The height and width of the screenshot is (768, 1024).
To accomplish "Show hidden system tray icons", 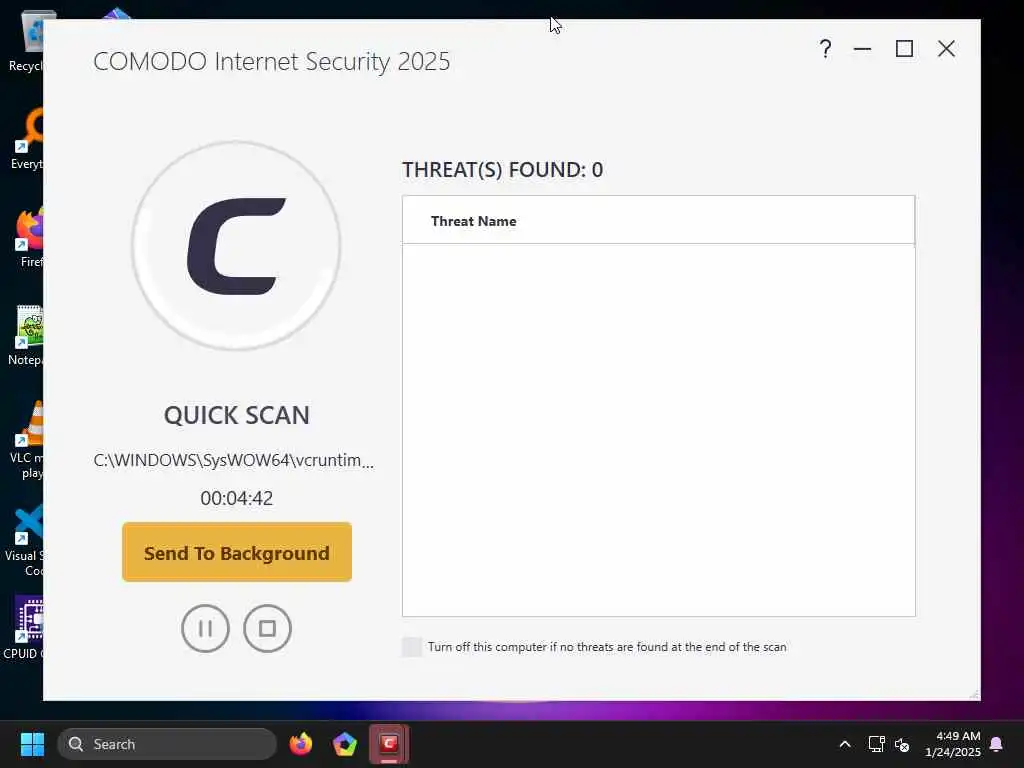I will click(x=844, y=744).
